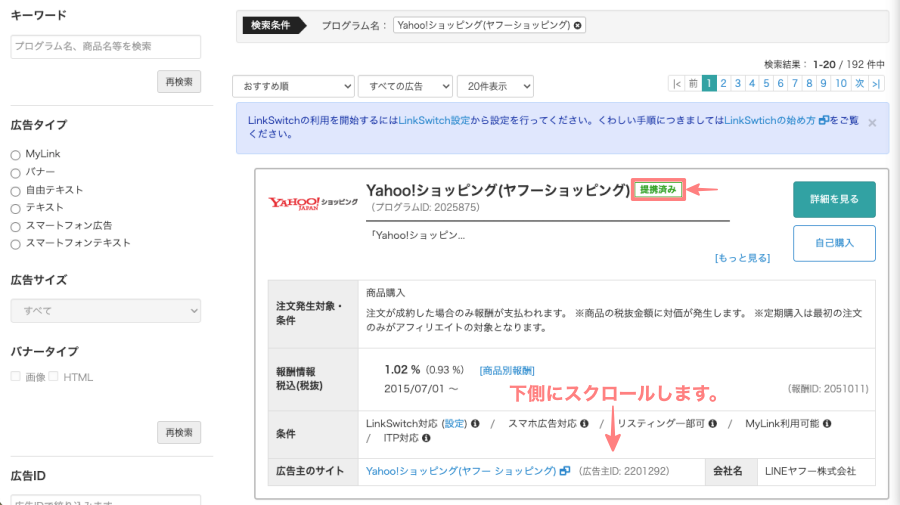900x505 pixels.
Task: Check the HTML banner type checkbox
Action: pyautogui.click(x=53, y=376)
